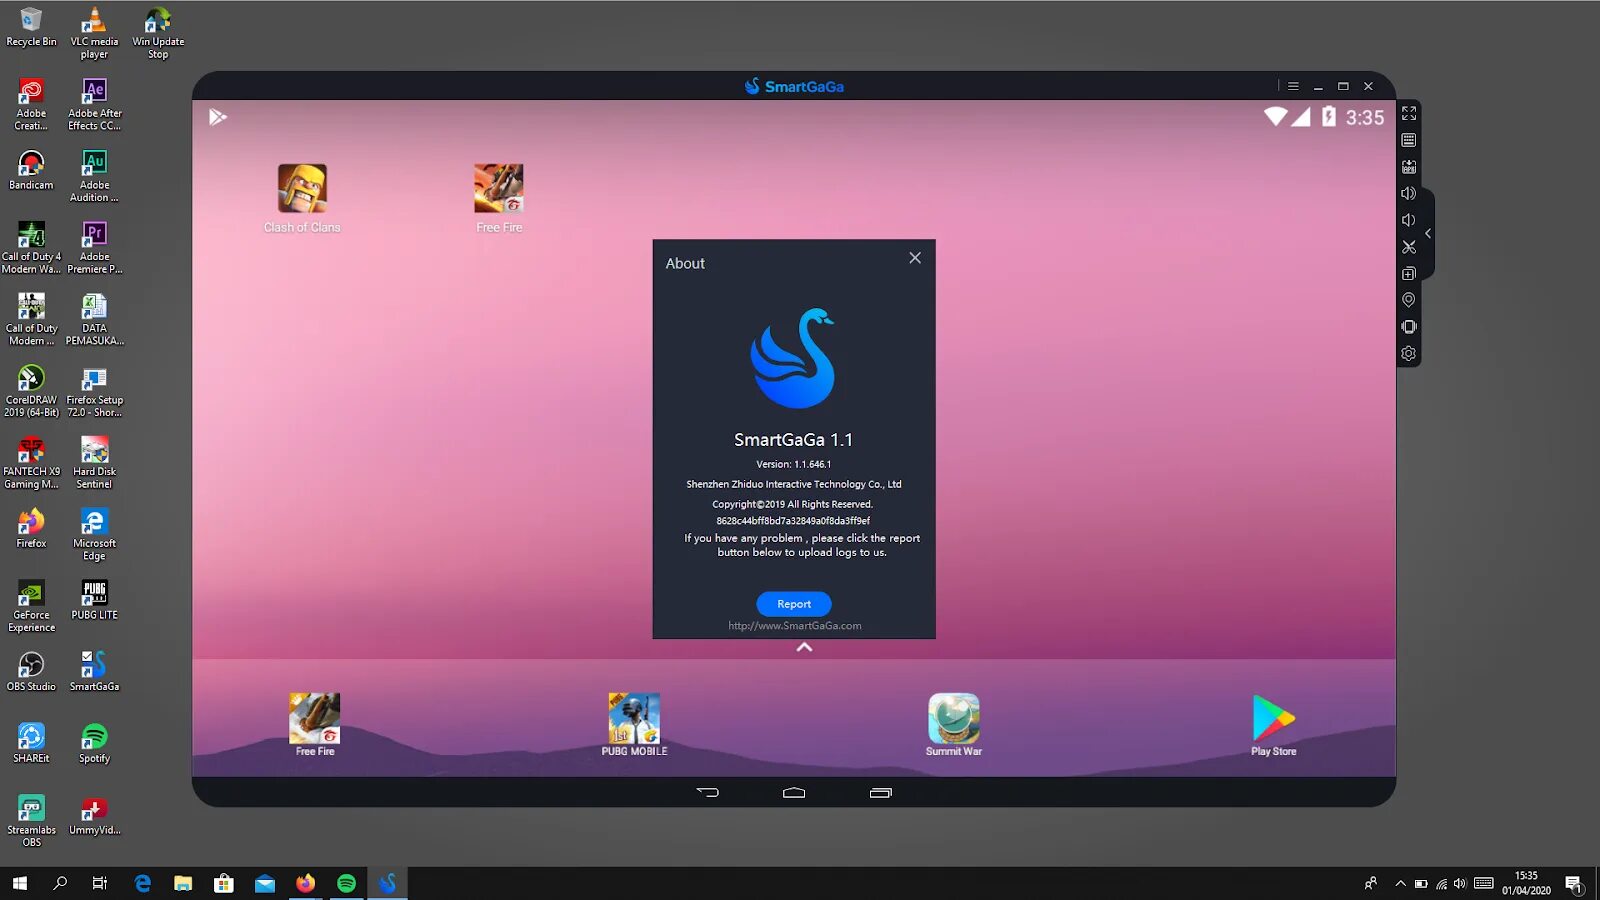
Task: Open the SmartGaGa hamburger menu
Action: coord(1293,86)
